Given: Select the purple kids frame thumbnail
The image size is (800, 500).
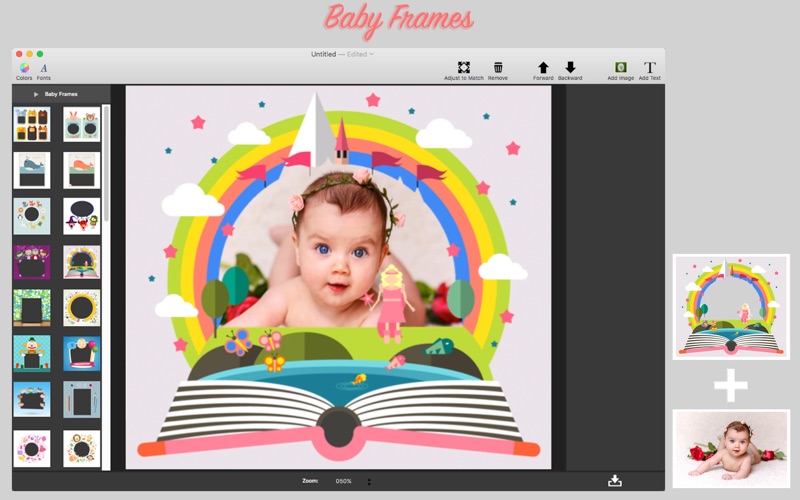Looking at the screenshot, I should [32, 262].
